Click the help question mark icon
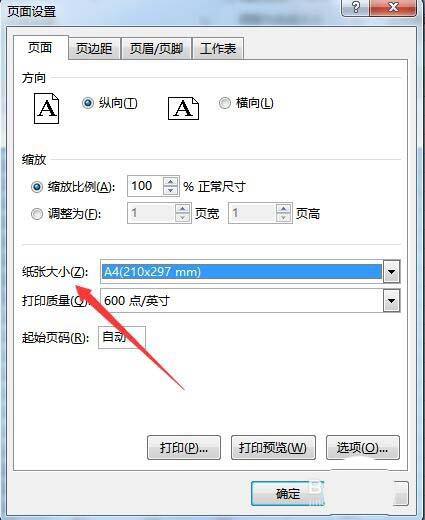Image resolution: width=425 pixels, height=520 pixels. 356,7
